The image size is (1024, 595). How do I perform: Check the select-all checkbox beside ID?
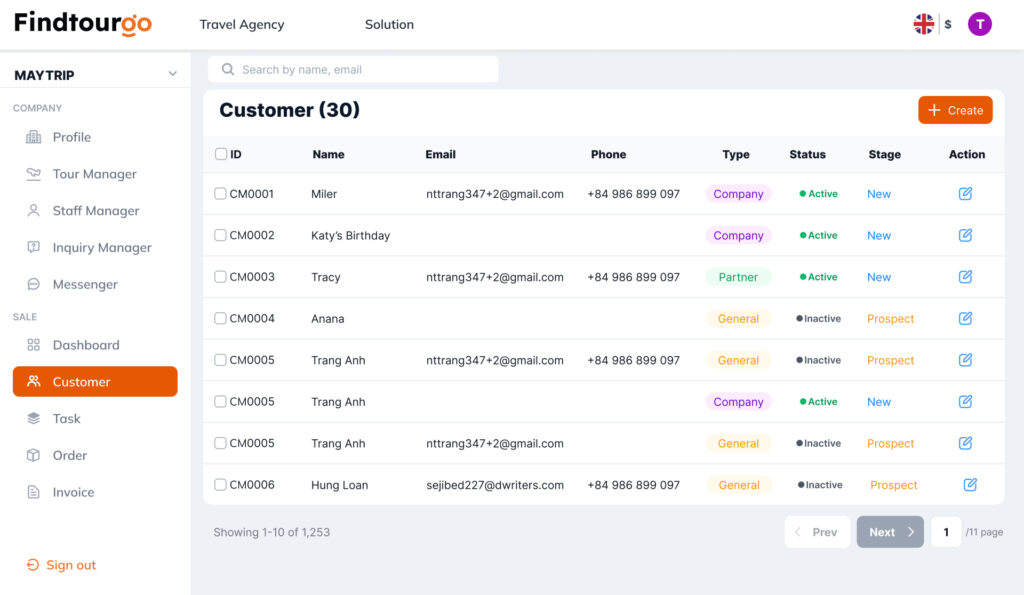tap(221, 154)
